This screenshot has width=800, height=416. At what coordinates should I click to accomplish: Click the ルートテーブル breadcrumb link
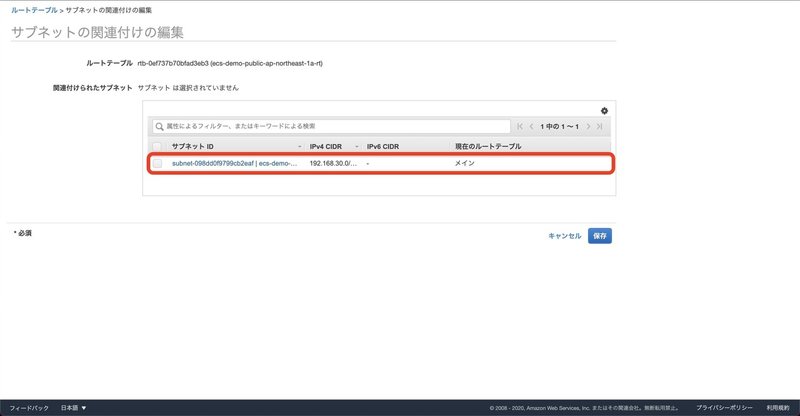coord(34,10)
